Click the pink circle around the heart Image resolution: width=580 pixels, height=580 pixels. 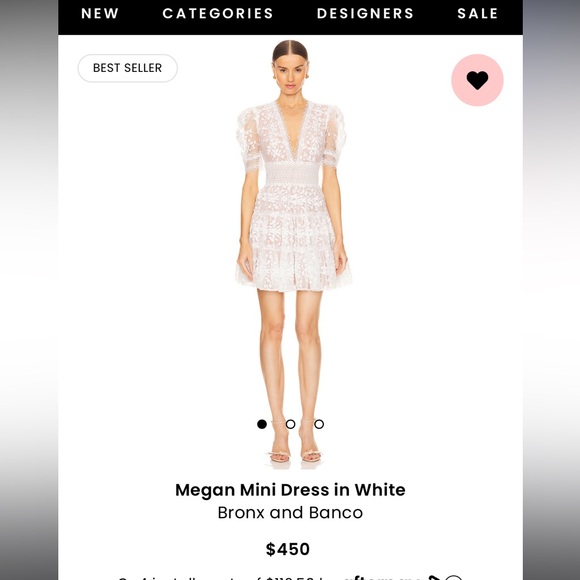click(477, 80)
